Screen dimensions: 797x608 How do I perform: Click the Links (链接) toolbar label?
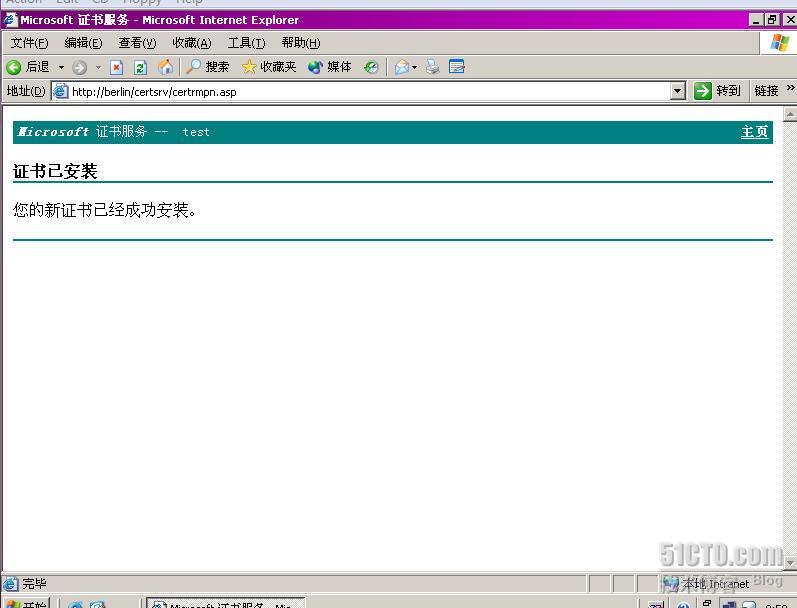click(766, 91)
